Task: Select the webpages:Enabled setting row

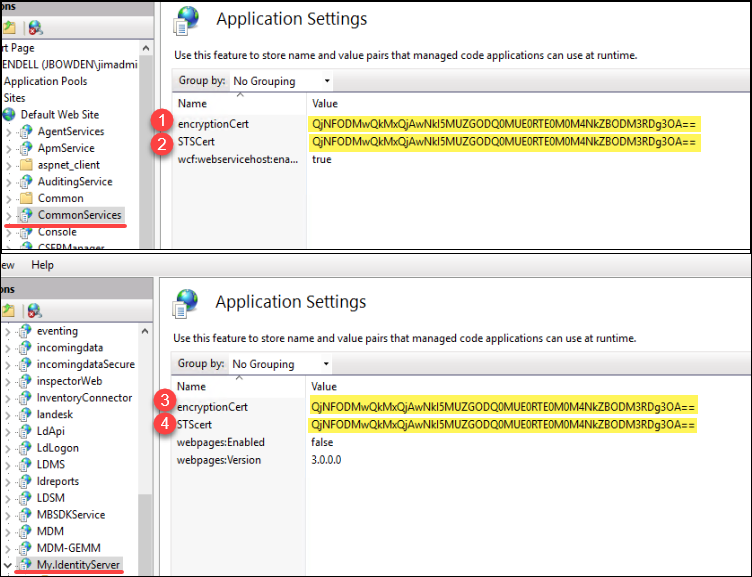Action: click(x=220, y=442)
